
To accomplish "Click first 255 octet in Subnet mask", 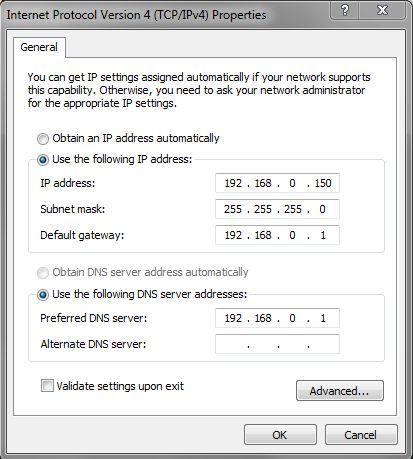I will [x=233, y=209].
